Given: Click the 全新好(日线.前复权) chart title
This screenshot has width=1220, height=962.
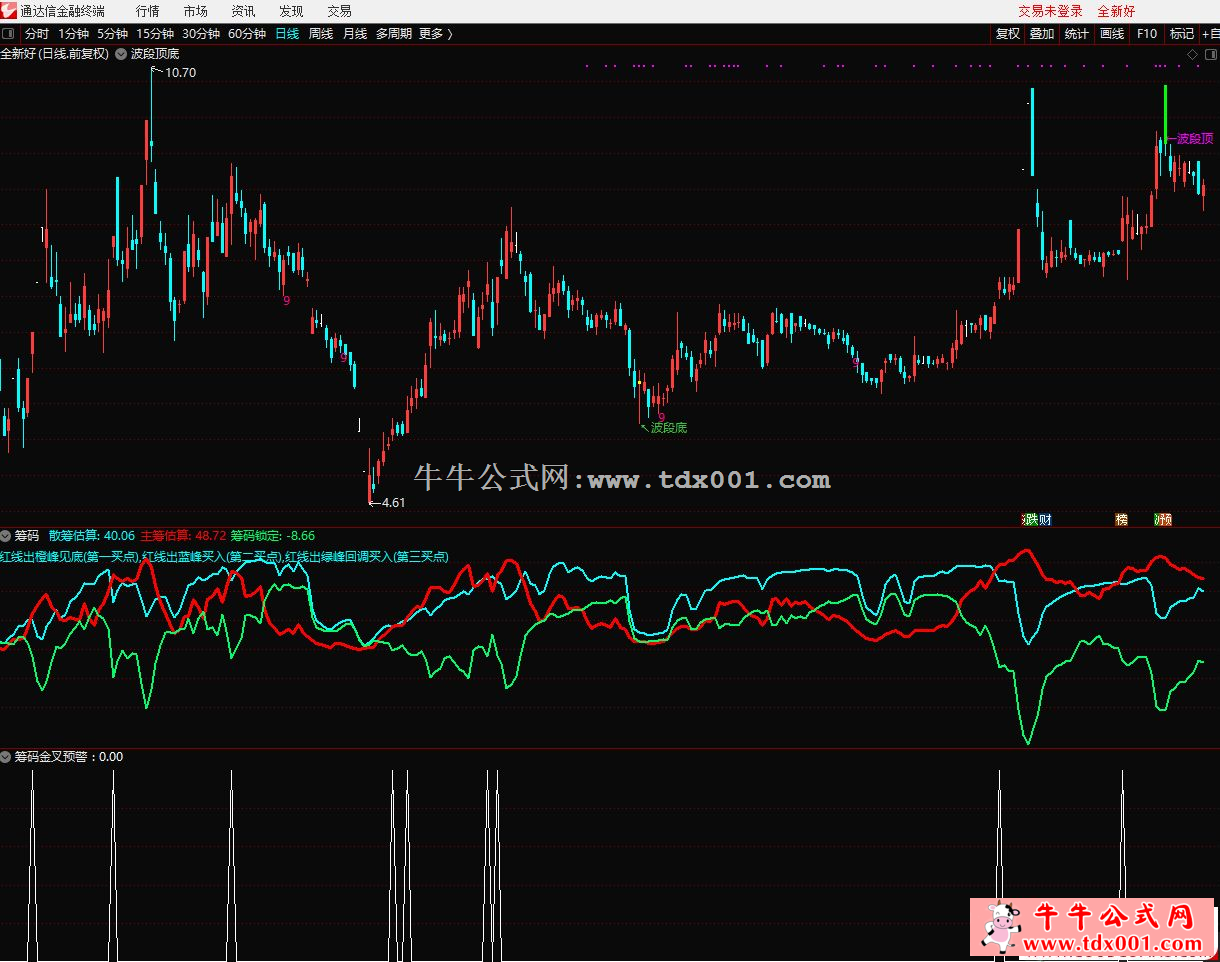Looking at the screenshot, I should (55, 54).
